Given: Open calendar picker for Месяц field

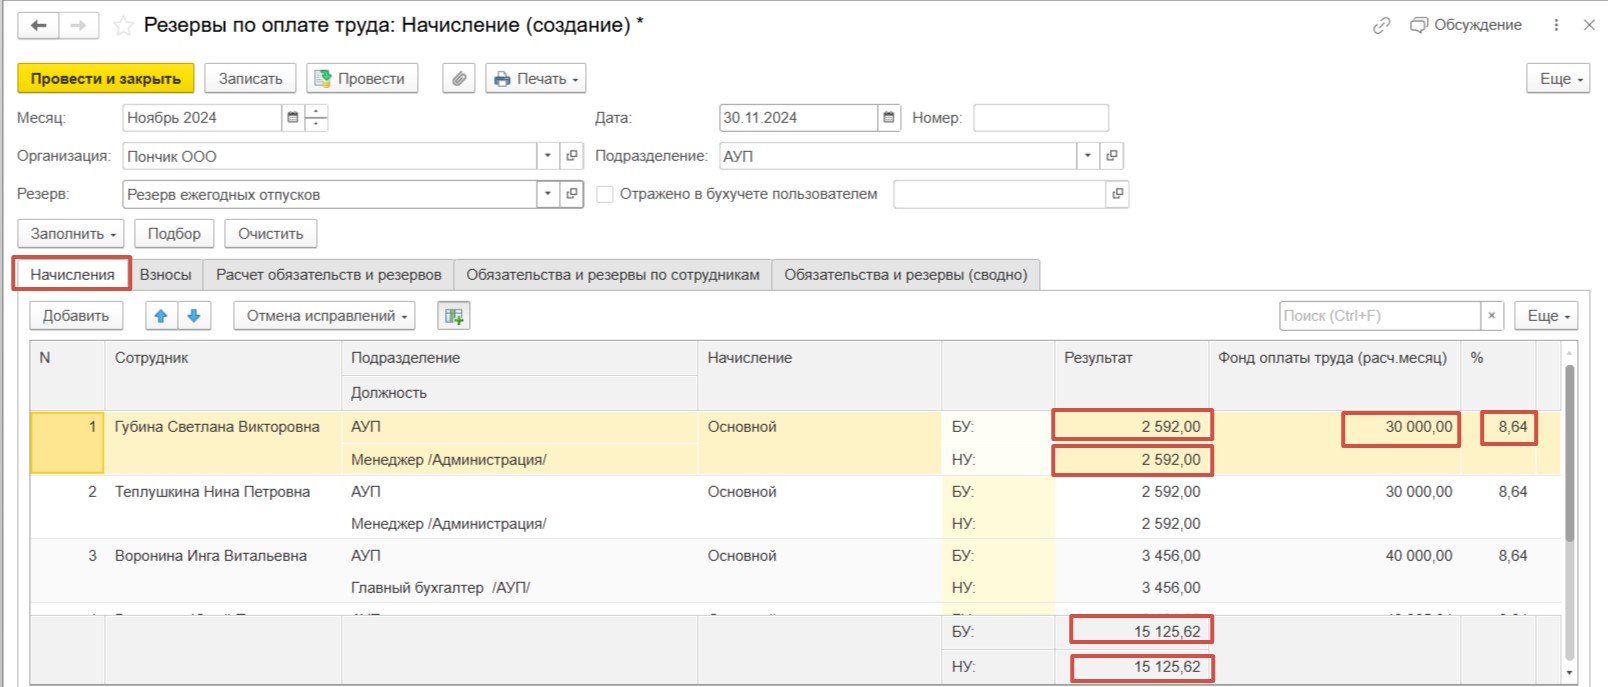Looking at the screenshot, I should pyautogui.click(x=293, y=117).
